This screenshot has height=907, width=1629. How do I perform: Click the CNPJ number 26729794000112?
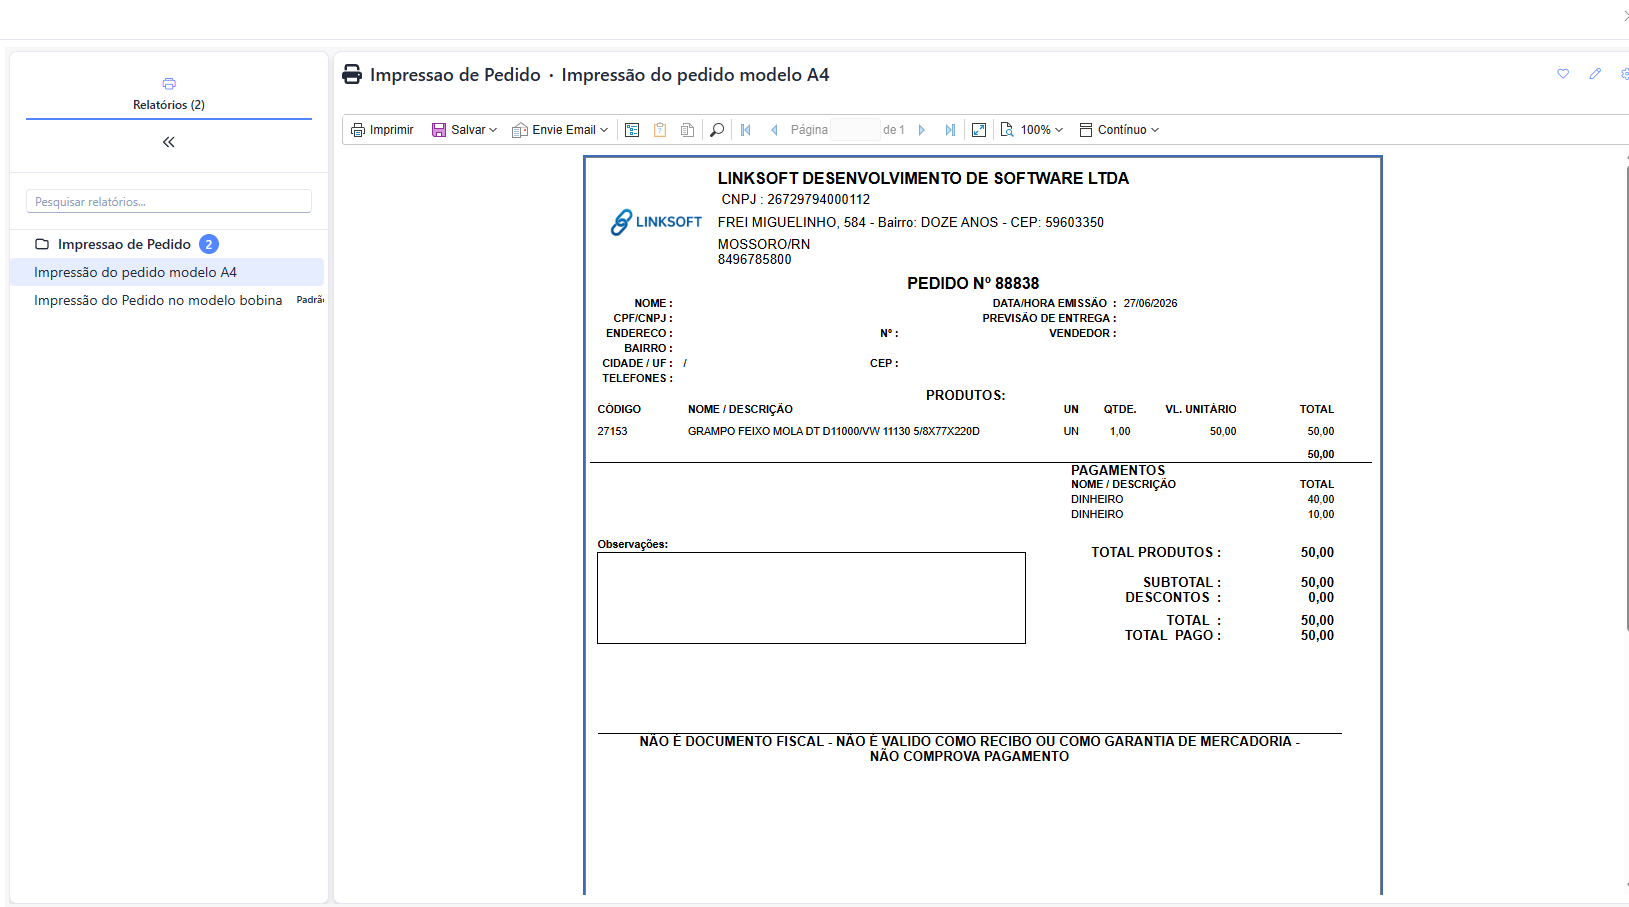click(818, 199)
